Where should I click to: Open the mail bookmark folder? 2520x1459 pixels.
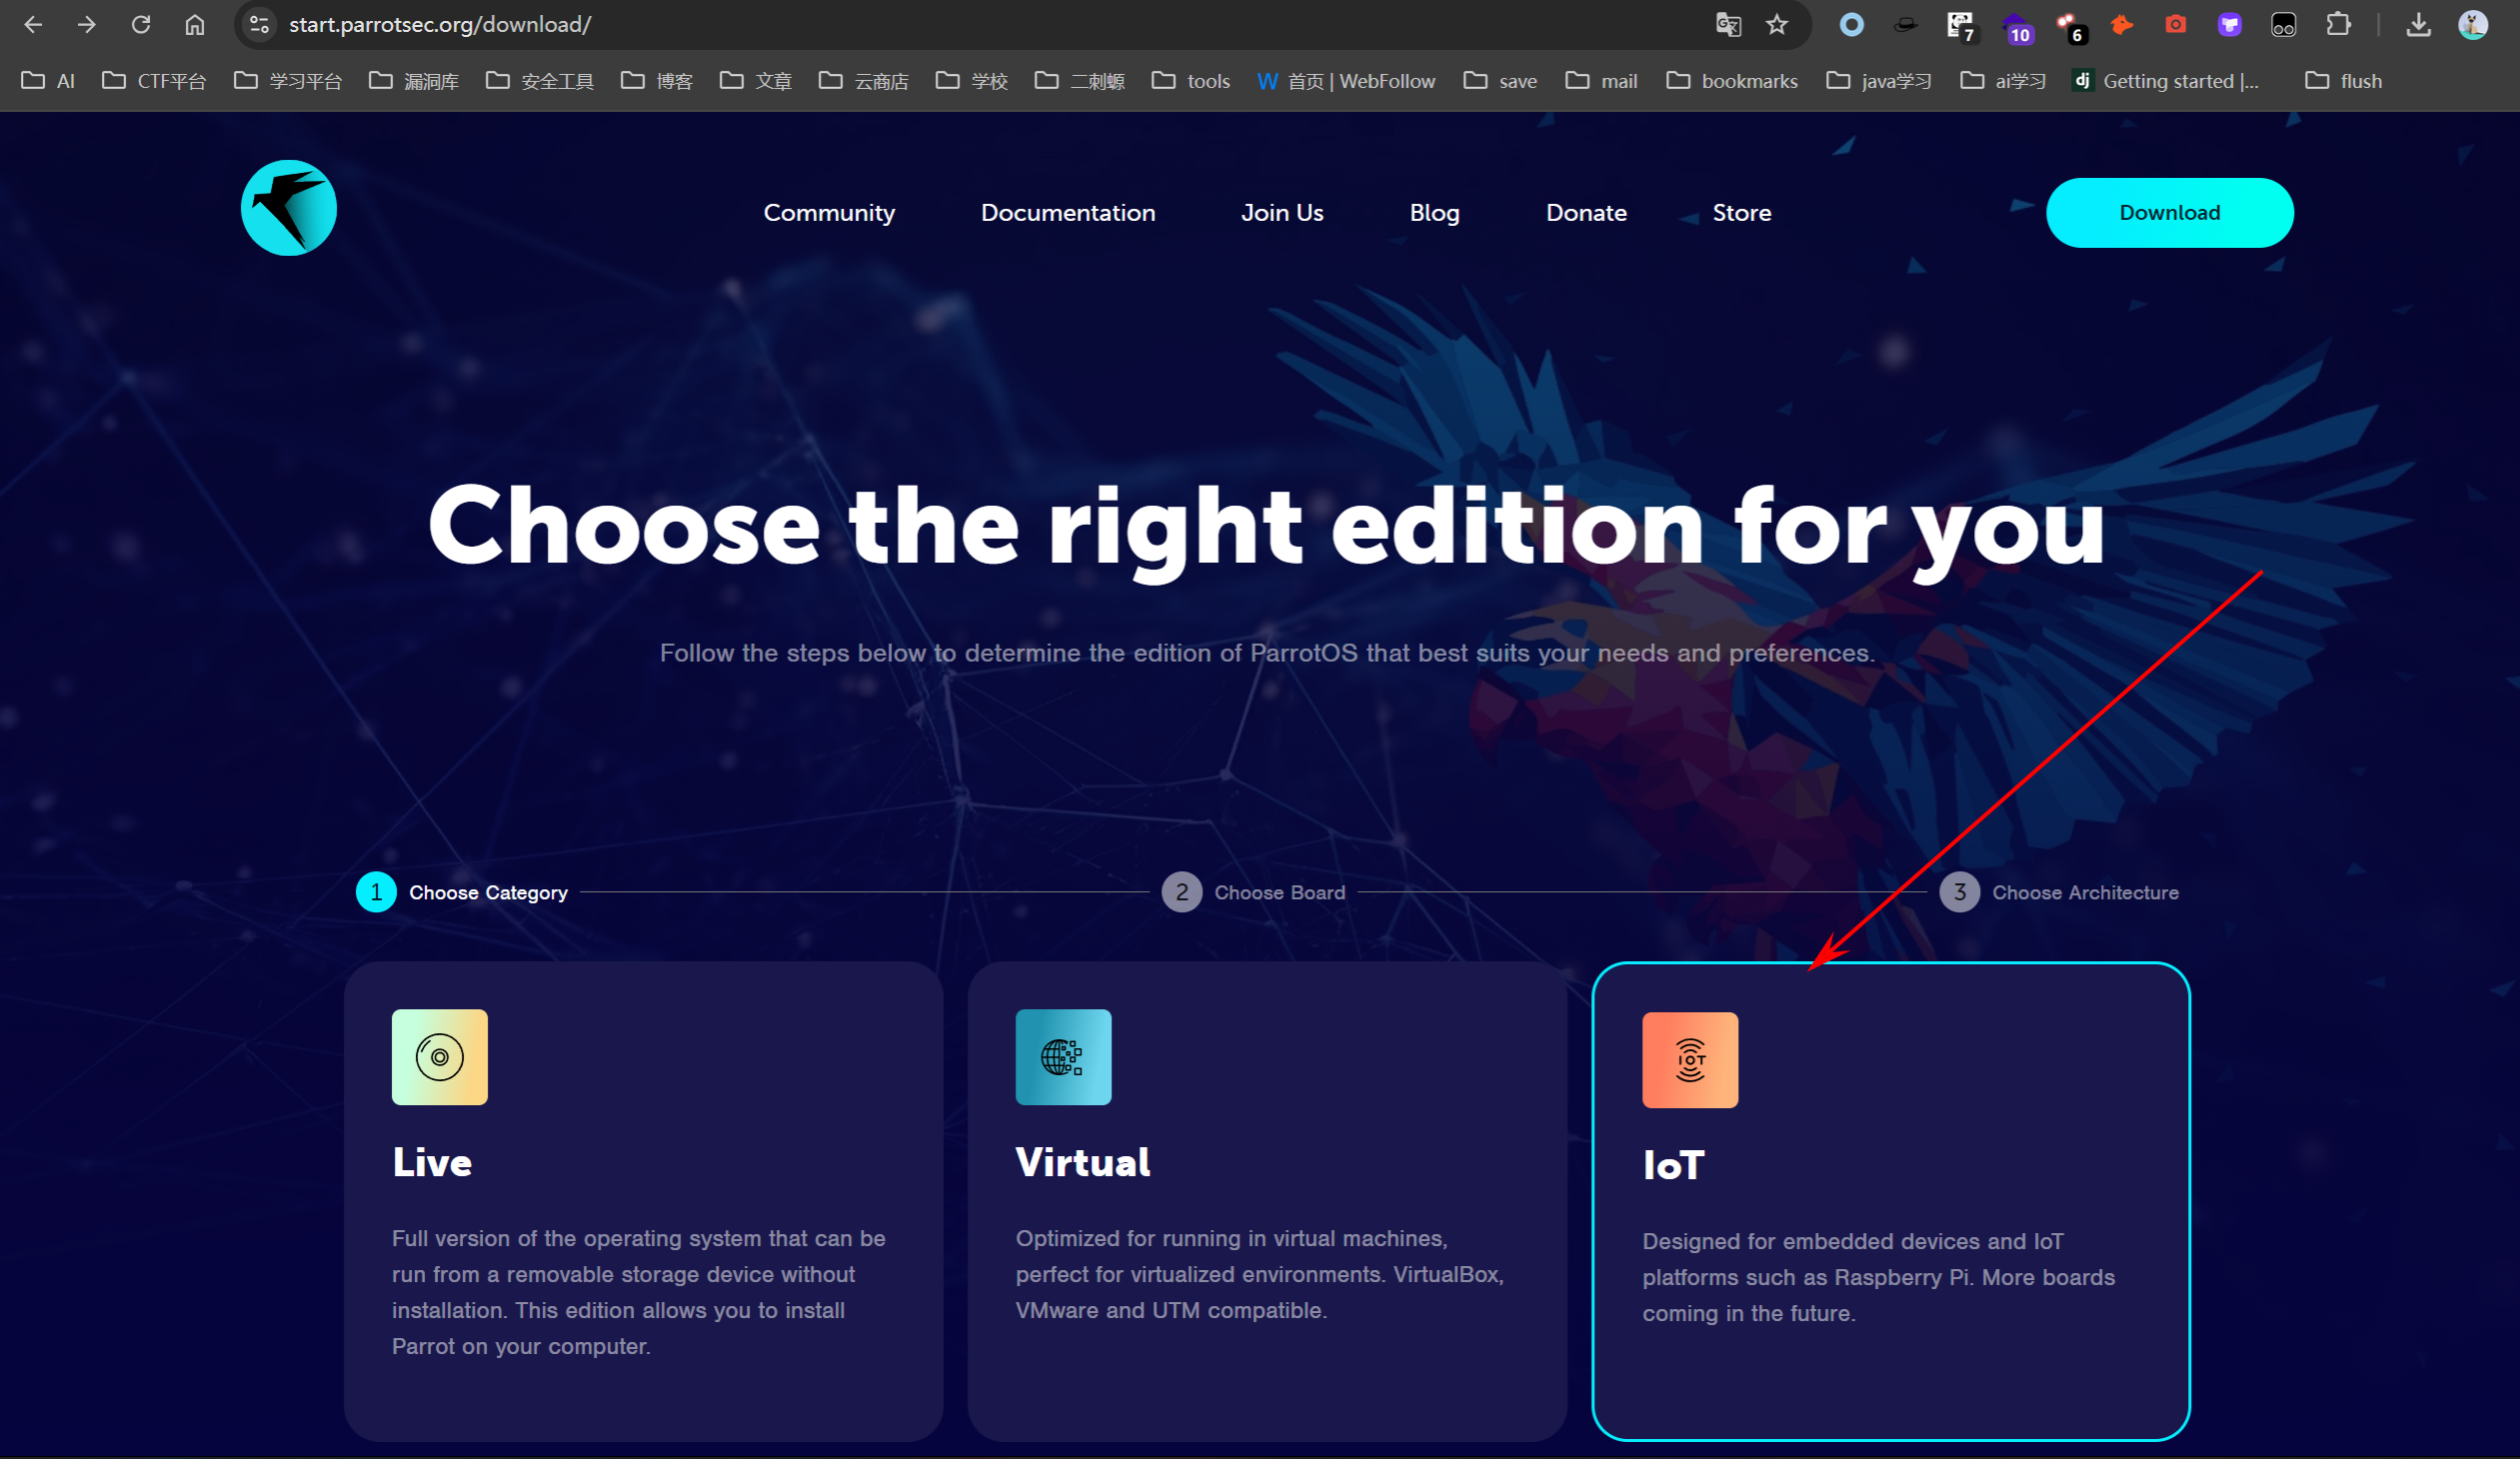1601,81
